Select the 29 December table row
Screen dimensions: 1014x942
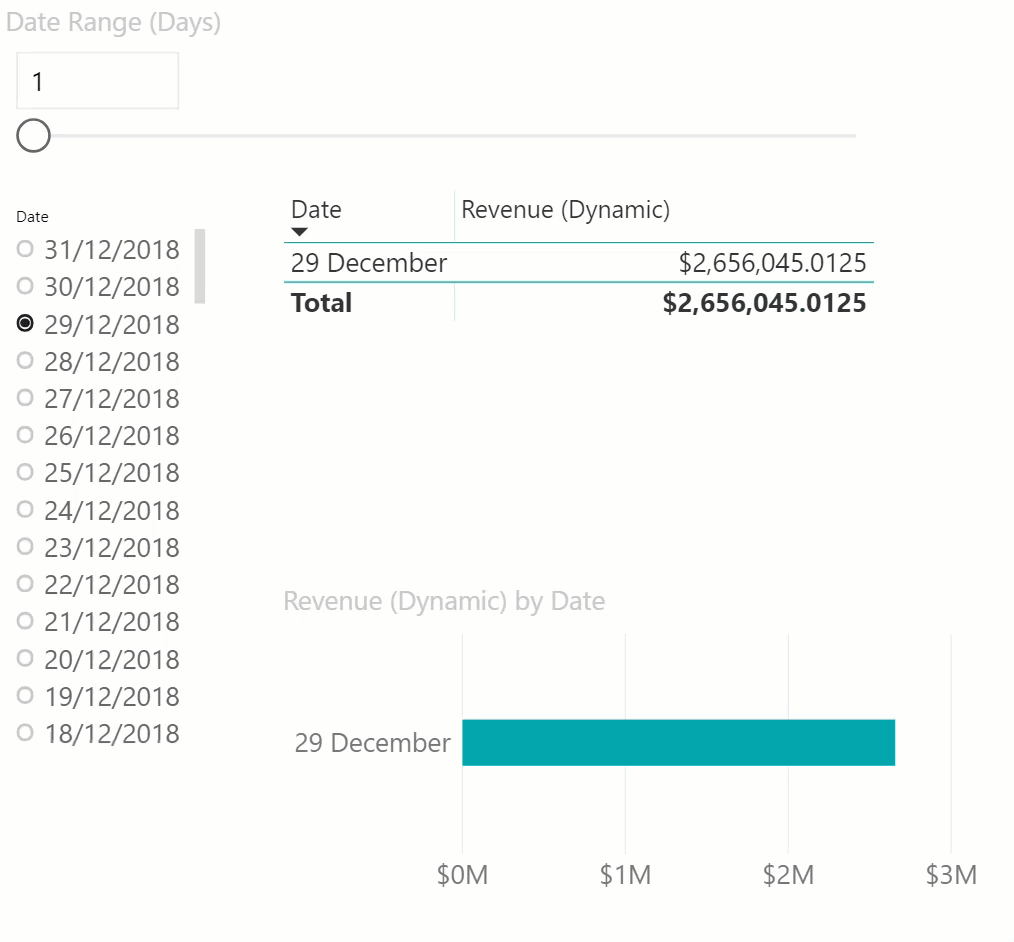pos(369,263)
